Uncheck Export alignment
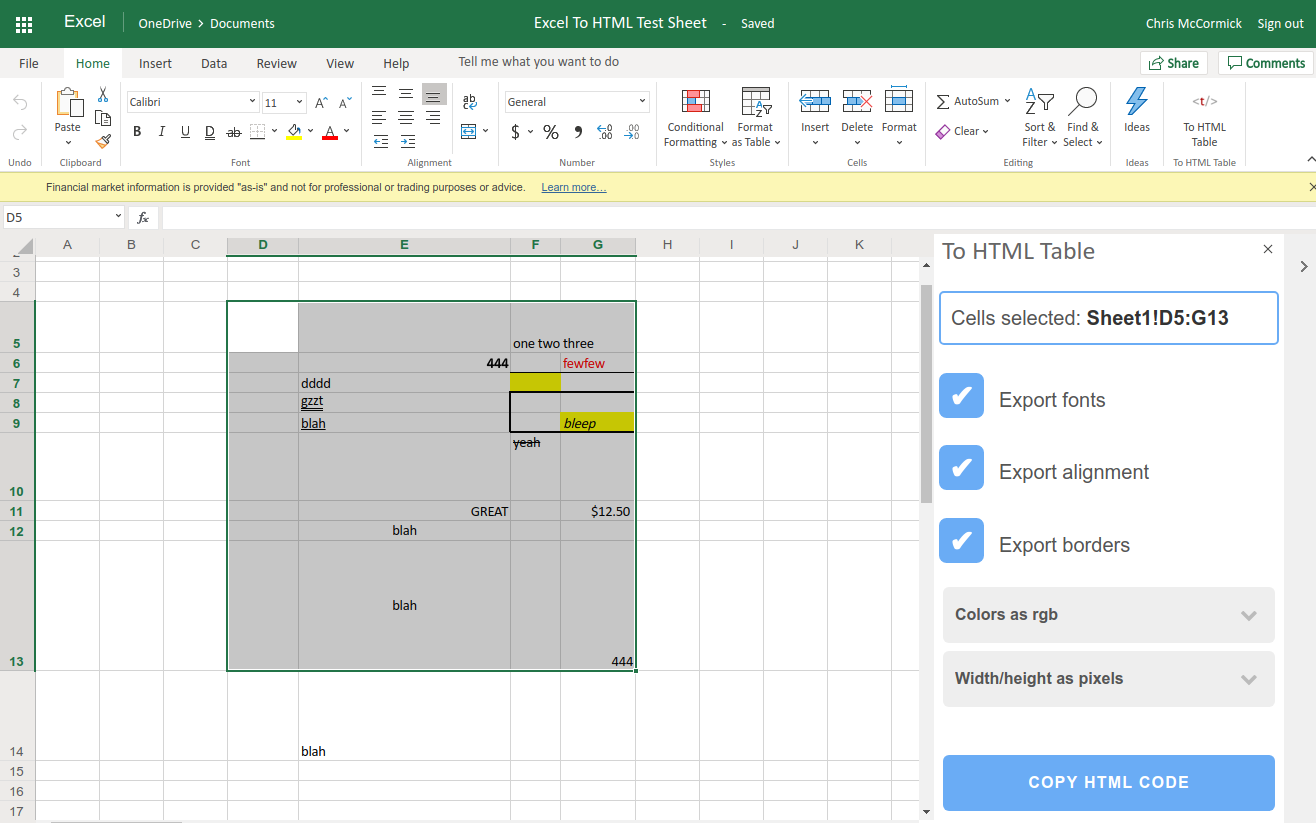This screenshot has height=823, width=1316. (x=961, y=467)
